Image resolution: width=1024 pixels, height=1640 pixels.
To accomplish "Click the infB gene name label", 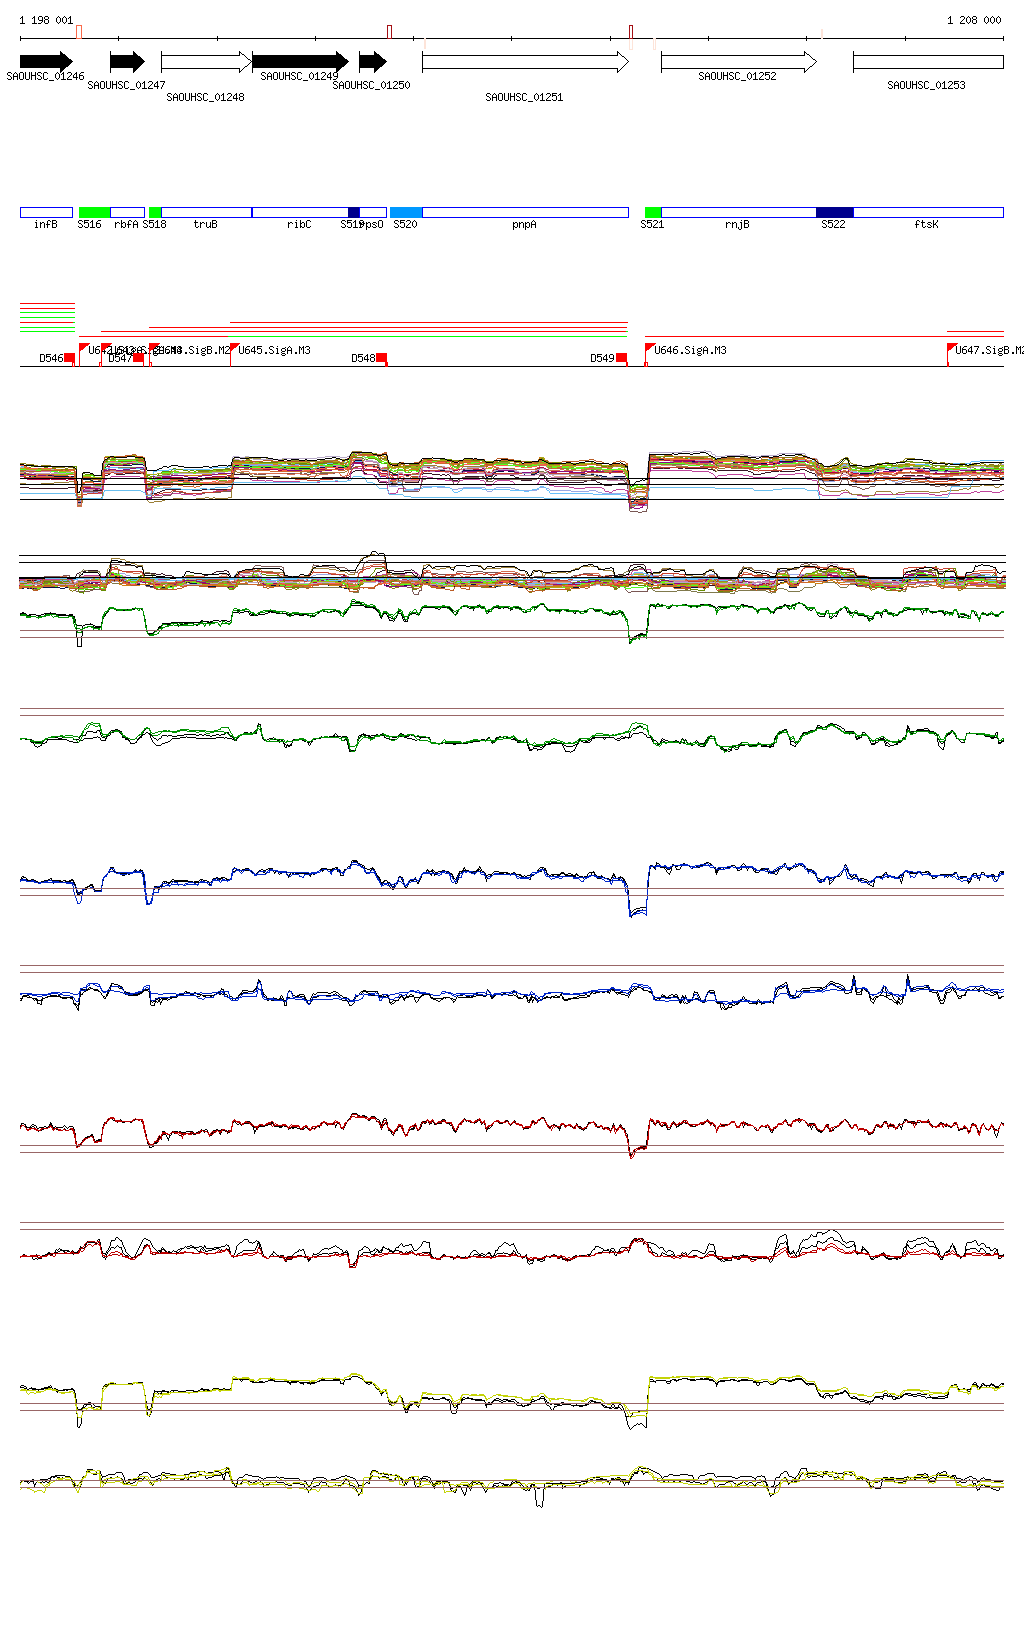I will tap(45, 224).
